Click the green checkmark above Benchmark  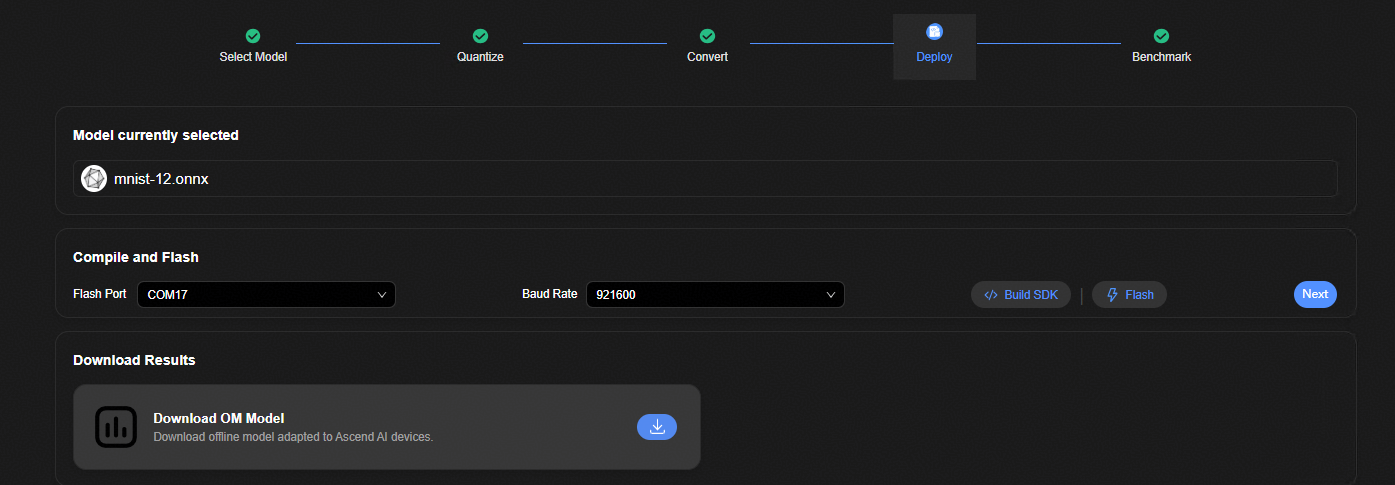coord(1161,36)
